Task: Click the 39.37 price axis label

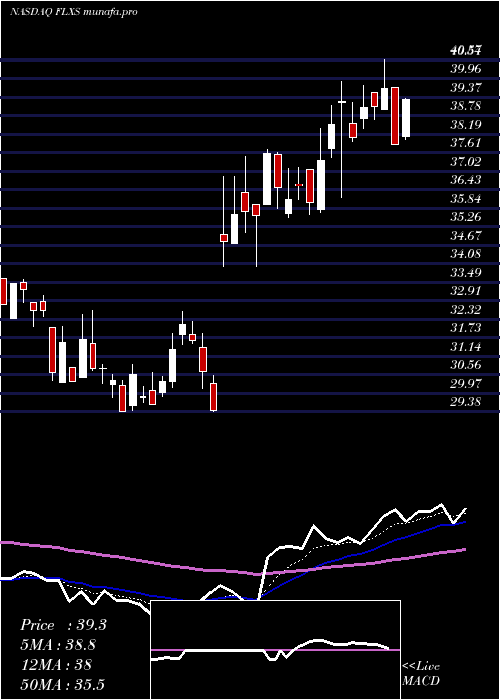Action: point(466,88)
